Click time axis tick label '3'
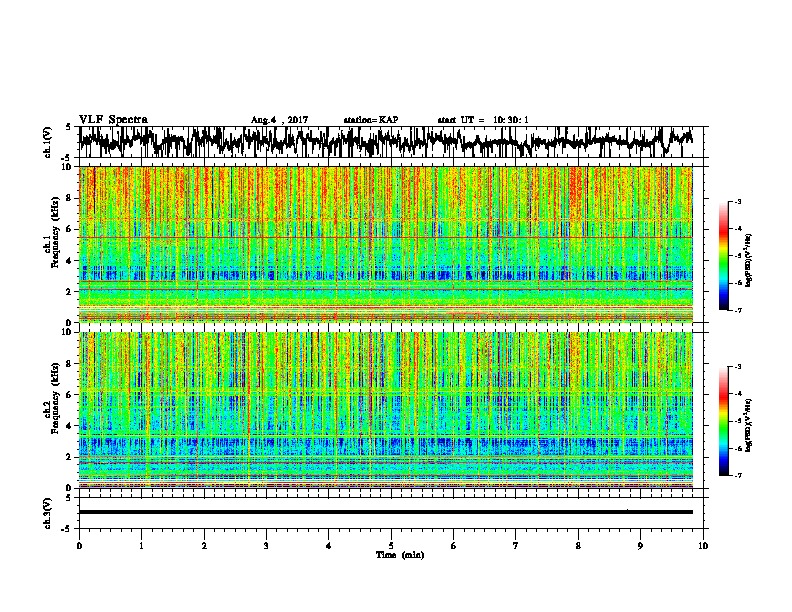Viewport: 792px width, 612px height. (266, 546)
